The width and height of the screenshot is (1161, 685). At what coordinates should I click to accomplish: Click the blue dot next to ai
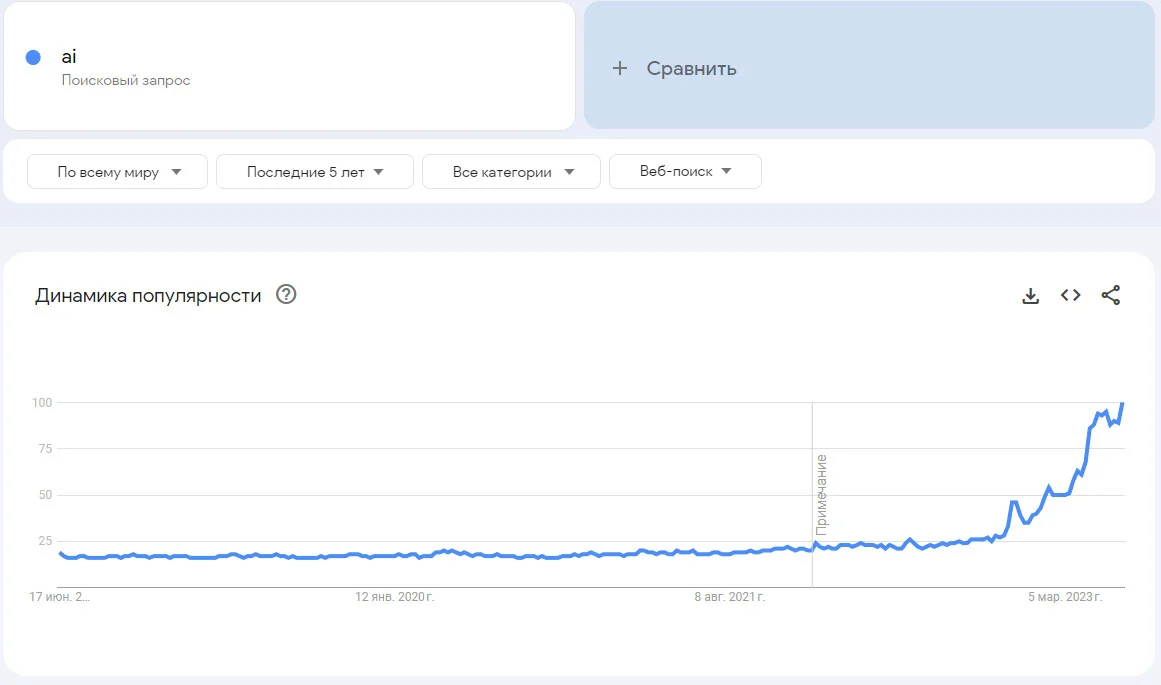33,57
